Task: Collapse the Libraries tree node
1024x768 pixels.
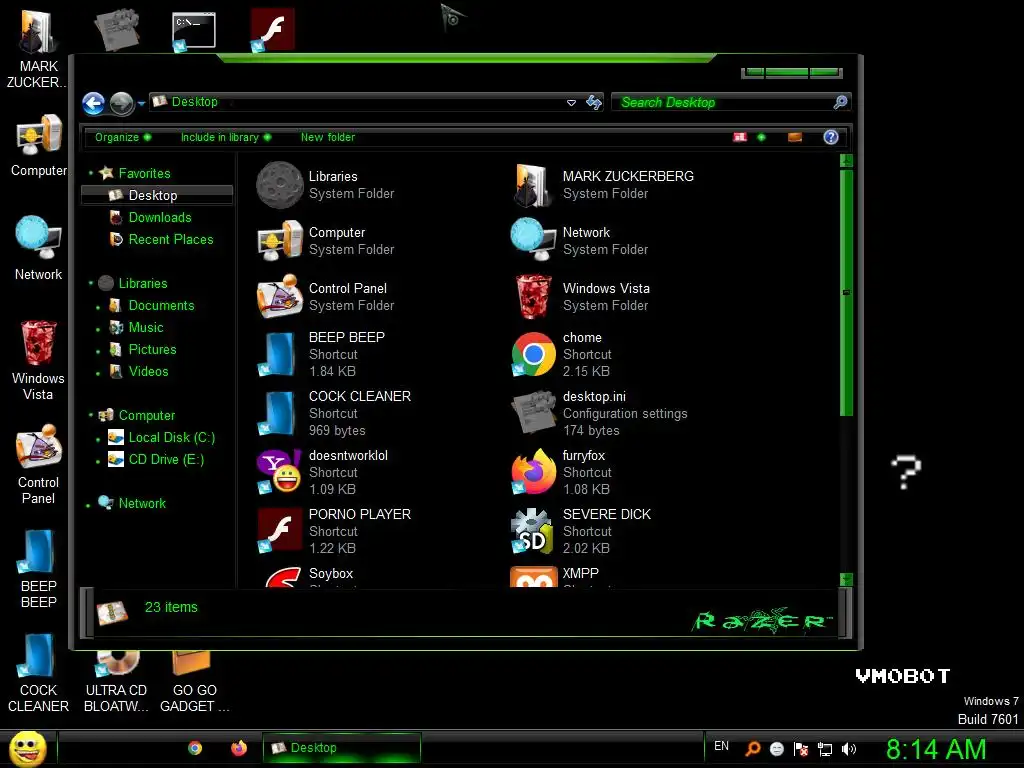Action: [91, 283]
